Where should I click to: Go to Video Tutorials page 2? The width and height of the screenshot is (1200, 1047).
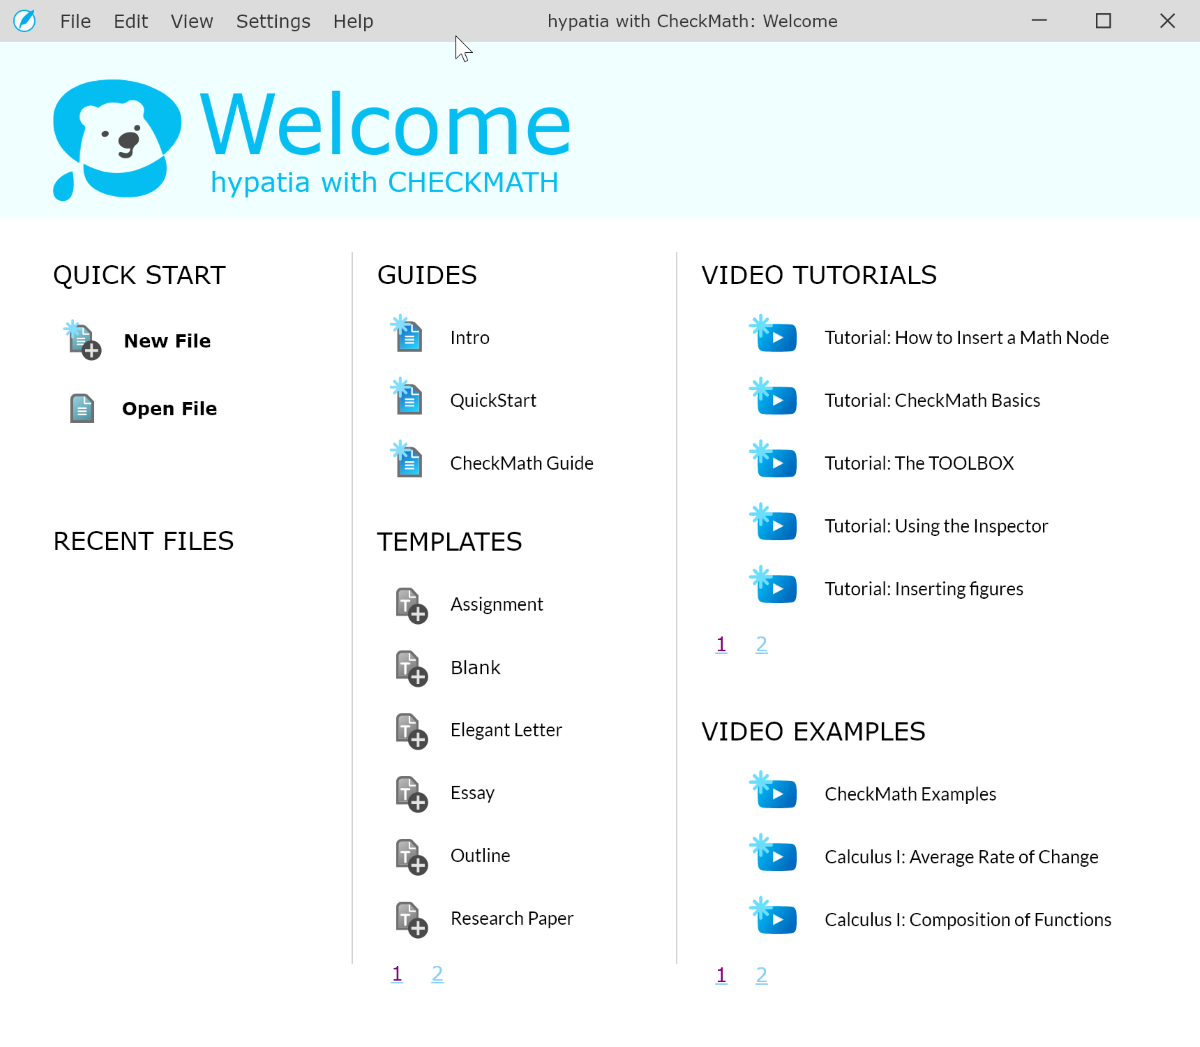click(x=761, y=645)
